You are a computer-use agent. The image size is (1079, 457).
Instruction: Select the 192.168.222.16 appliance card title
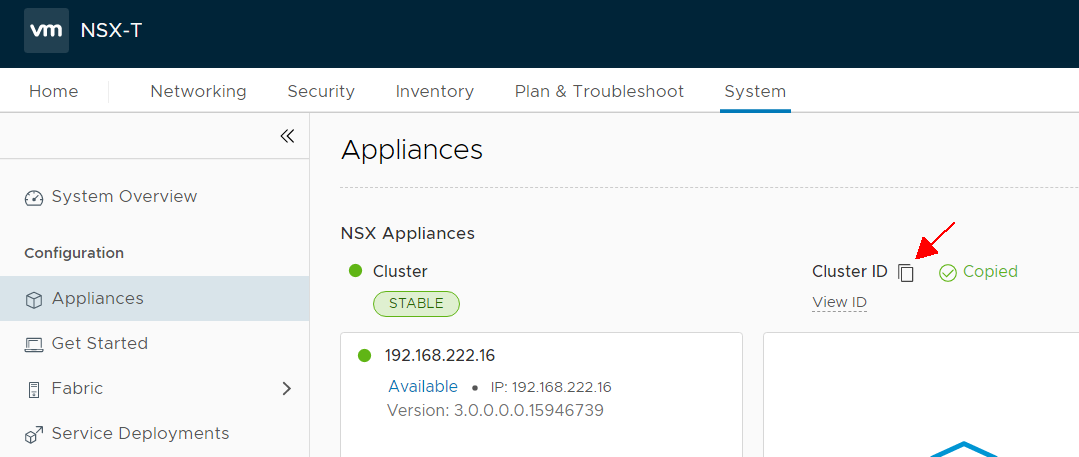point(440,356)
